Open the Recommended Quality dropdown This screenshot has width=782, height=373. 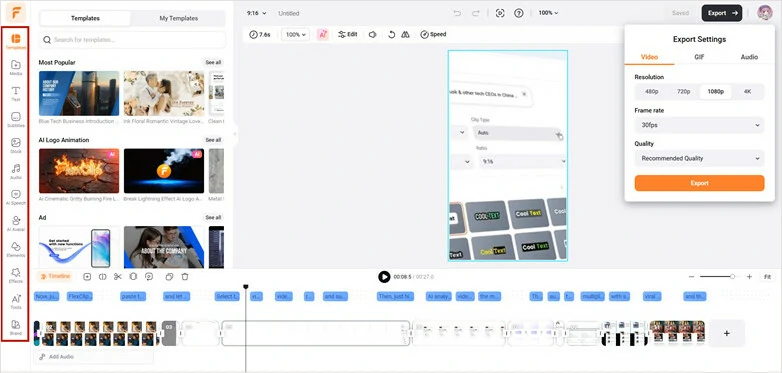click(699, 158)
